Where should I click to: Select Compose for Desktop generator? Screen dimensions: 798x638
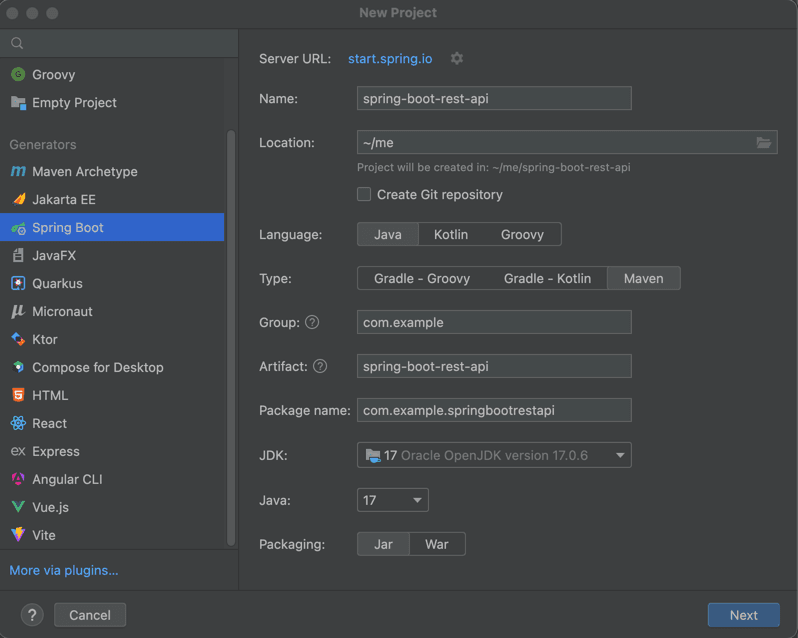112,367
